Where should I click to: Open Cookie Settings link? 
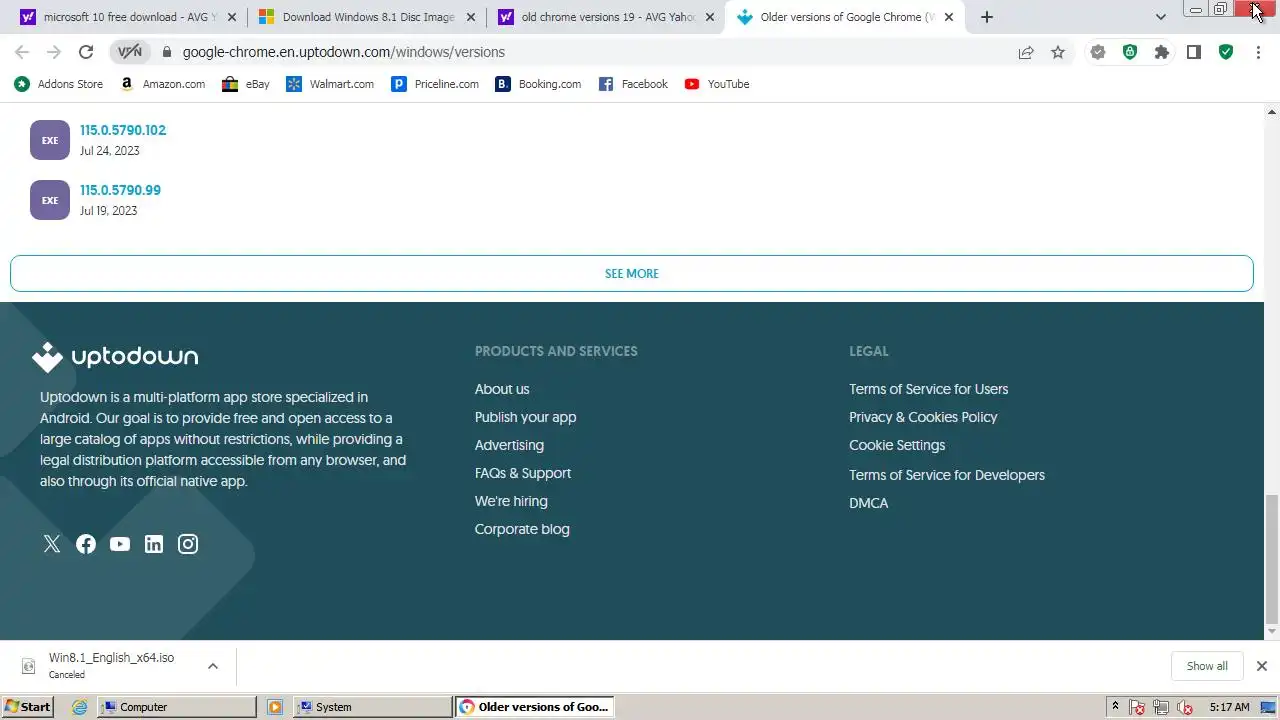[x=897, y=445]
